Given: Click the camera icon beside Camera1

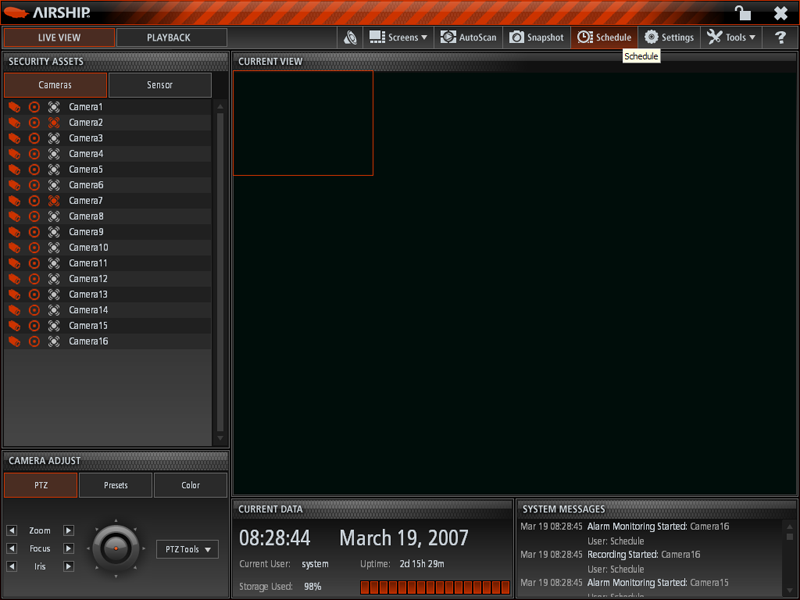Looking at the screenshot, I should click(15, 107).
